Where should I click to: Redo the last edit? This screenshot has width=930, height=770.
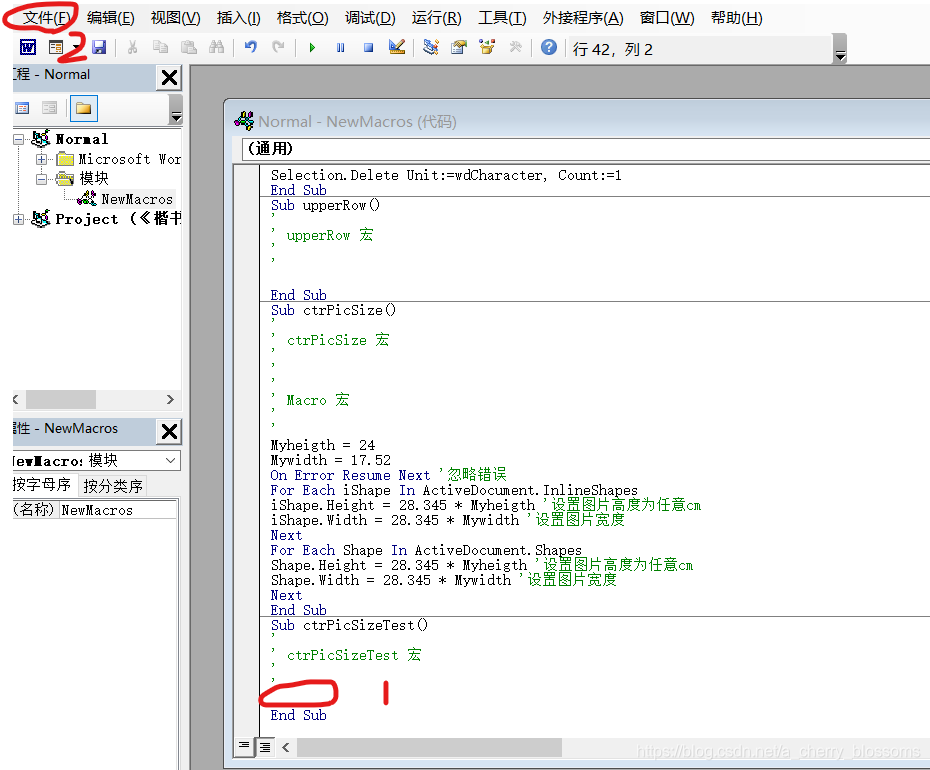point(278,47)
